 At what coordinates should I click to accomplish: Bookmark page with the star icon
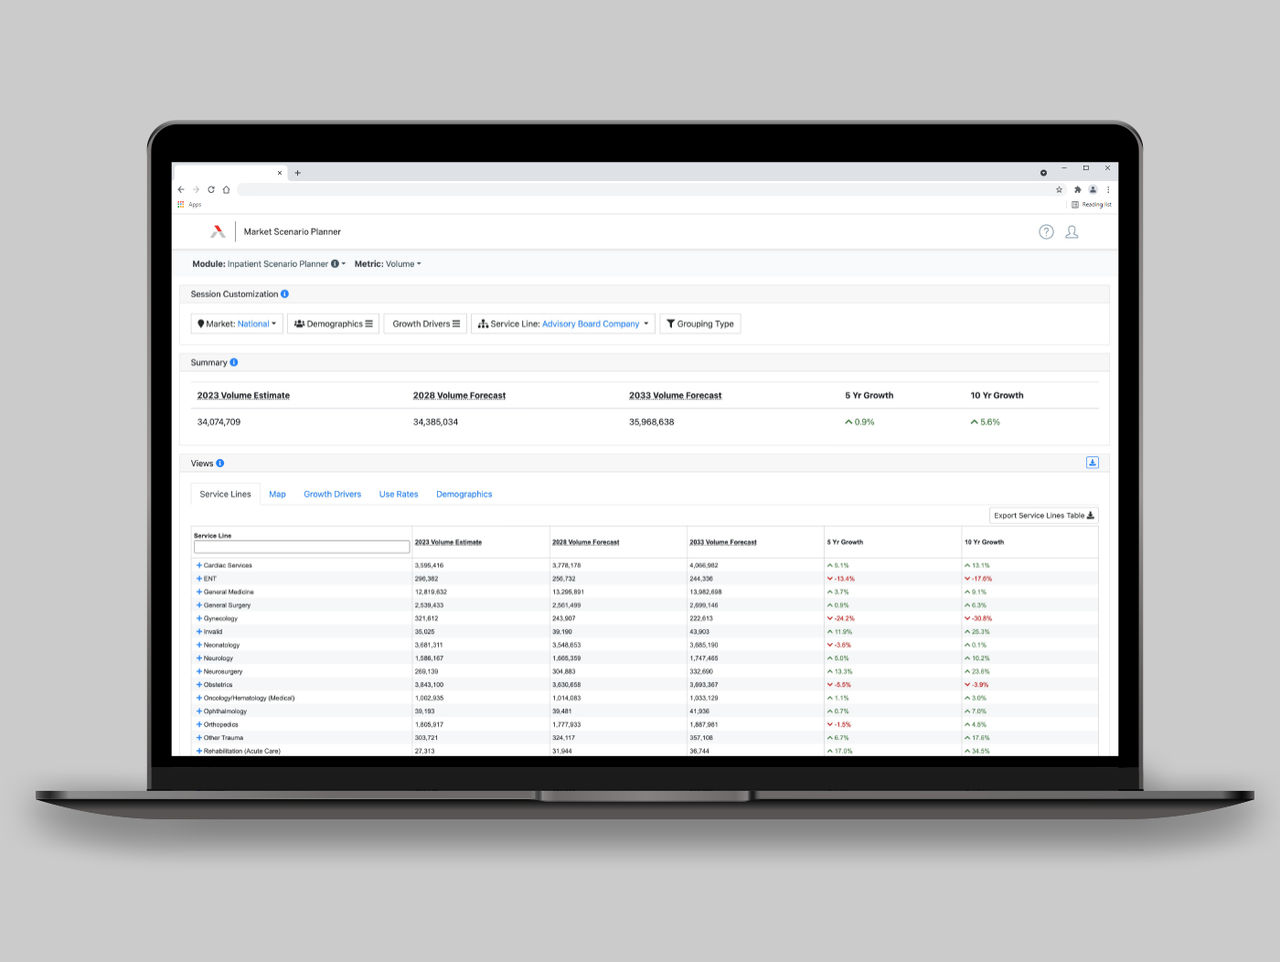coord(1059,189)
